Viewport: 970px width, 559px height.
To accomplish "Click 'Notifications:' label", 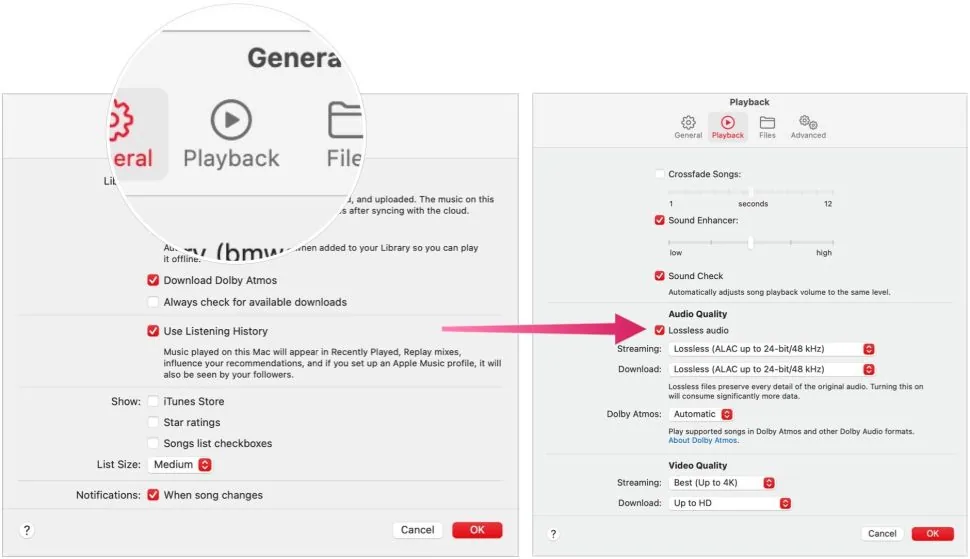I will (x=108, y=495).
